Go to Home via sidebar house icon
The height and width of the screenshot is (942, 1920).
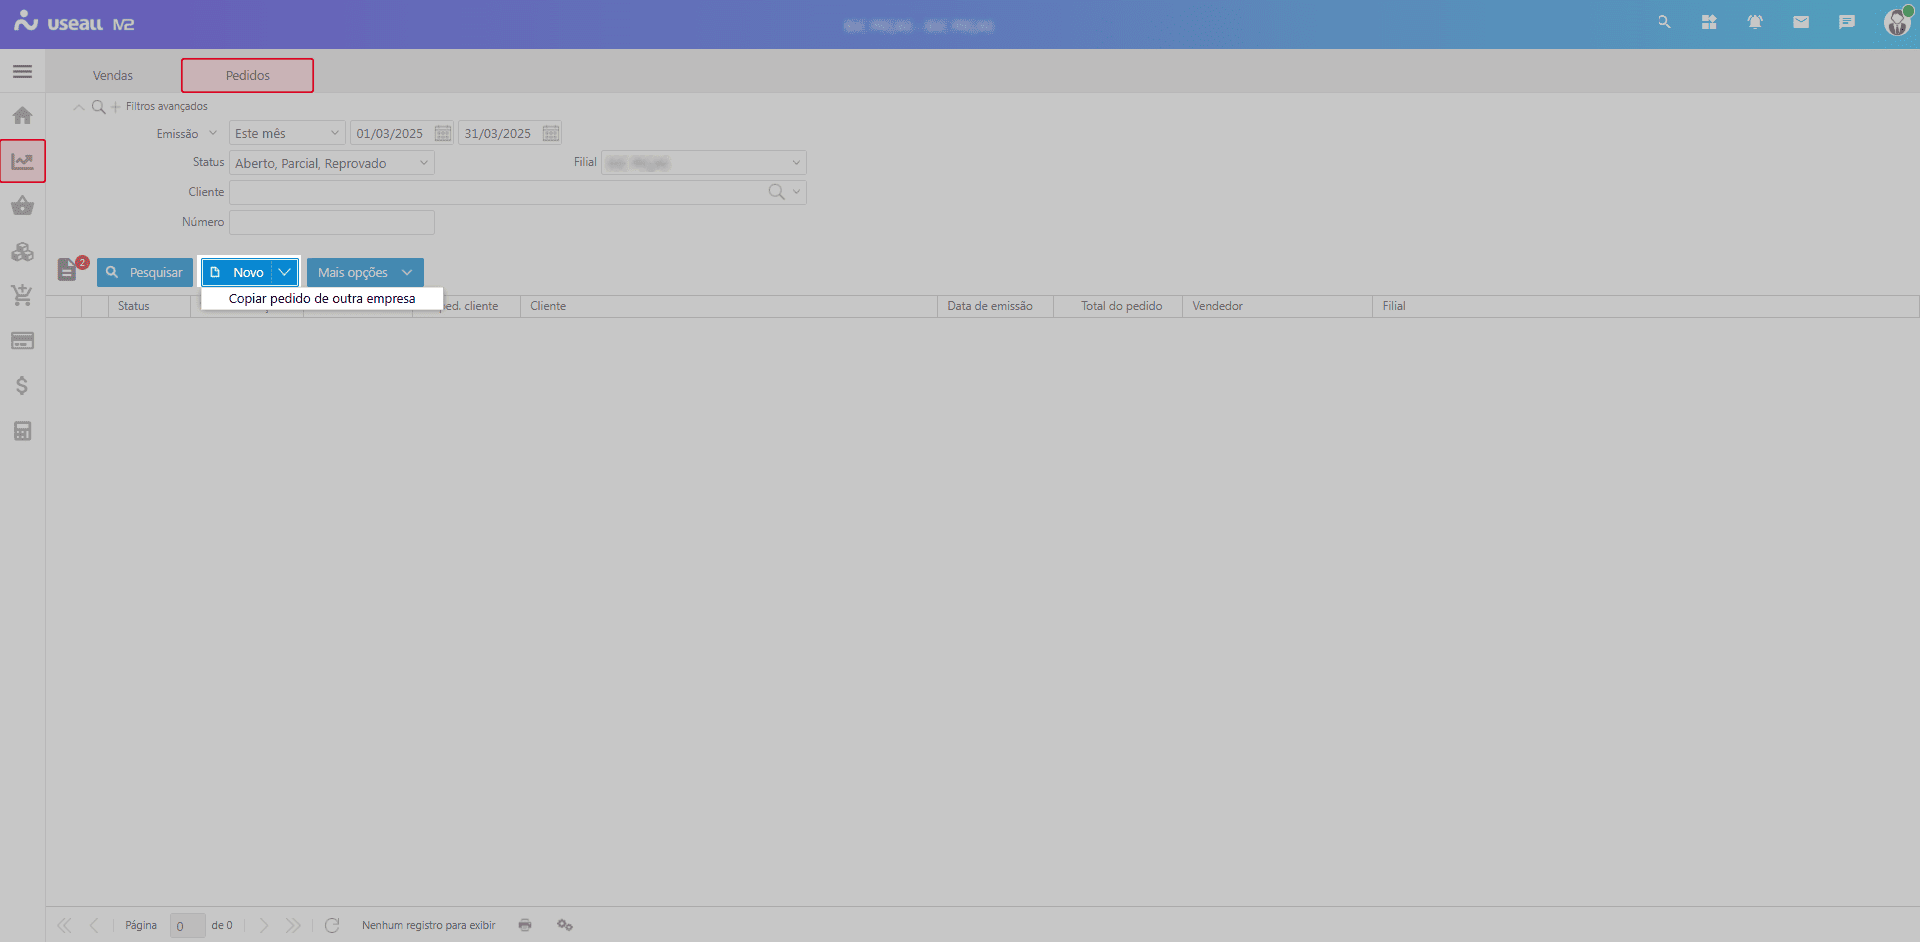(22, 116)
